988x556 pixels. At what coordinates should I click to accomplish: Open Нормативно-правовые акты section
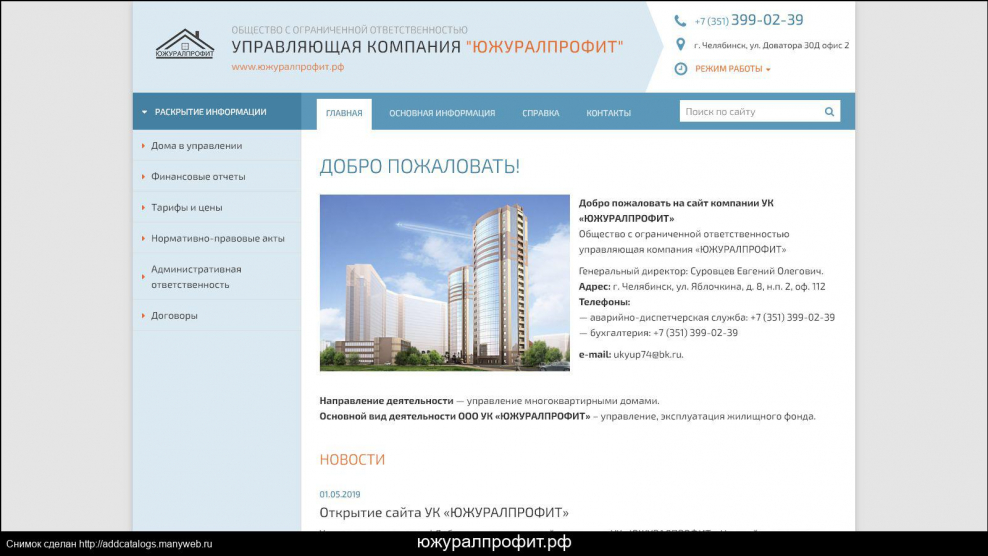coord(217,239)
